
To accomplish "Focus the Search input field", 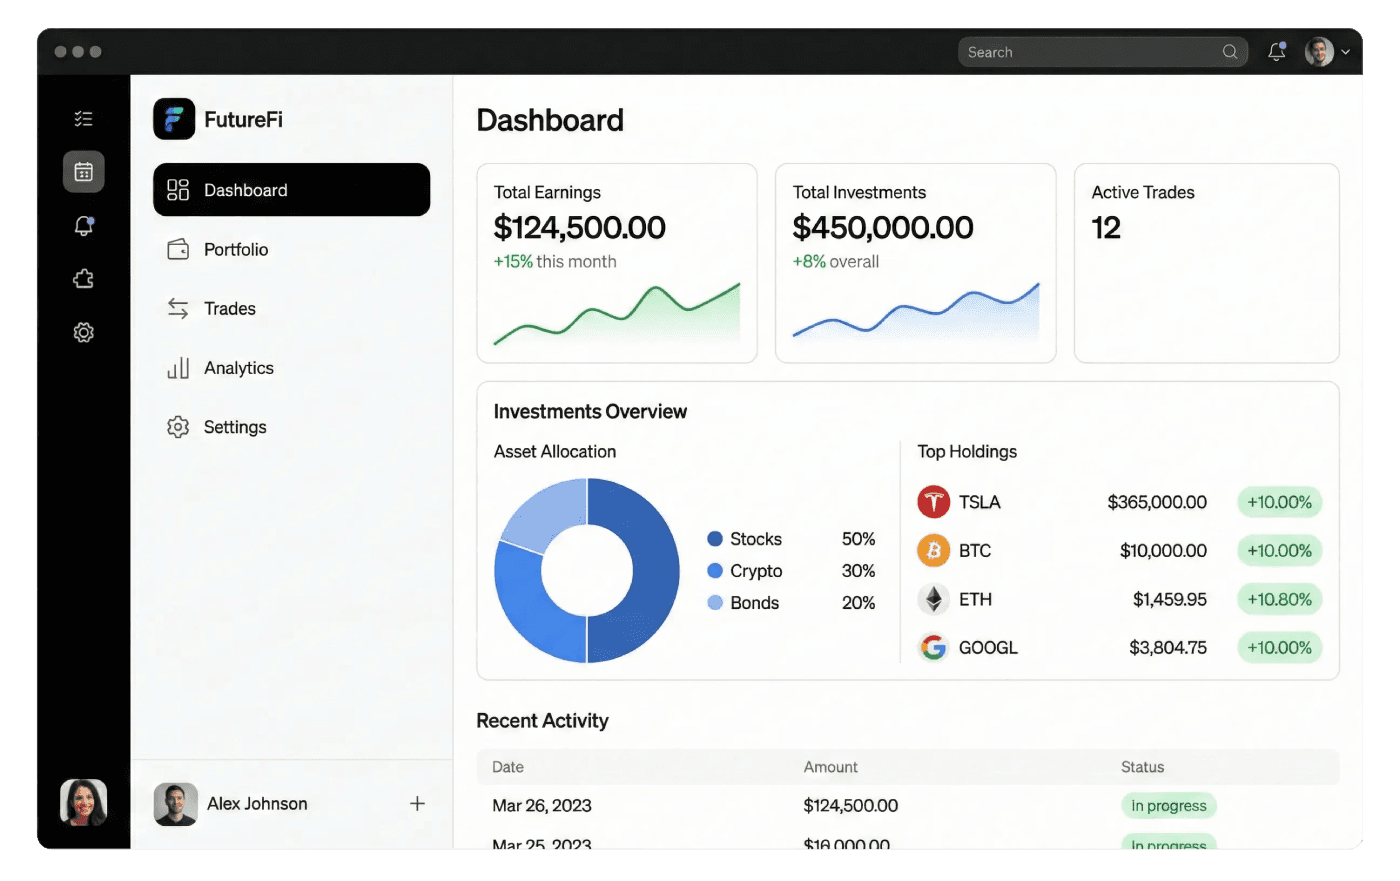I will coord(1090,52).
